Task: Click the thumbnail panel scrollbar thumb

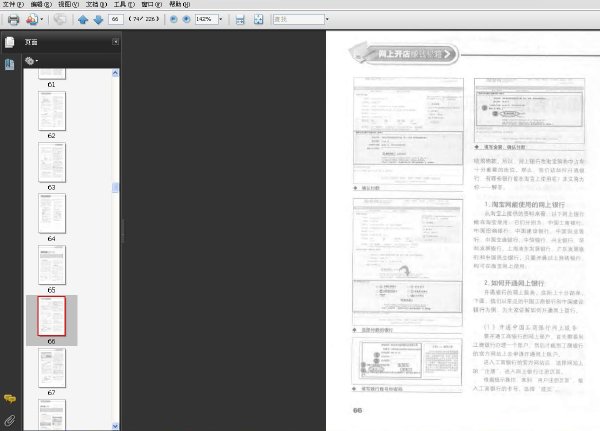Action: point(115,188)
